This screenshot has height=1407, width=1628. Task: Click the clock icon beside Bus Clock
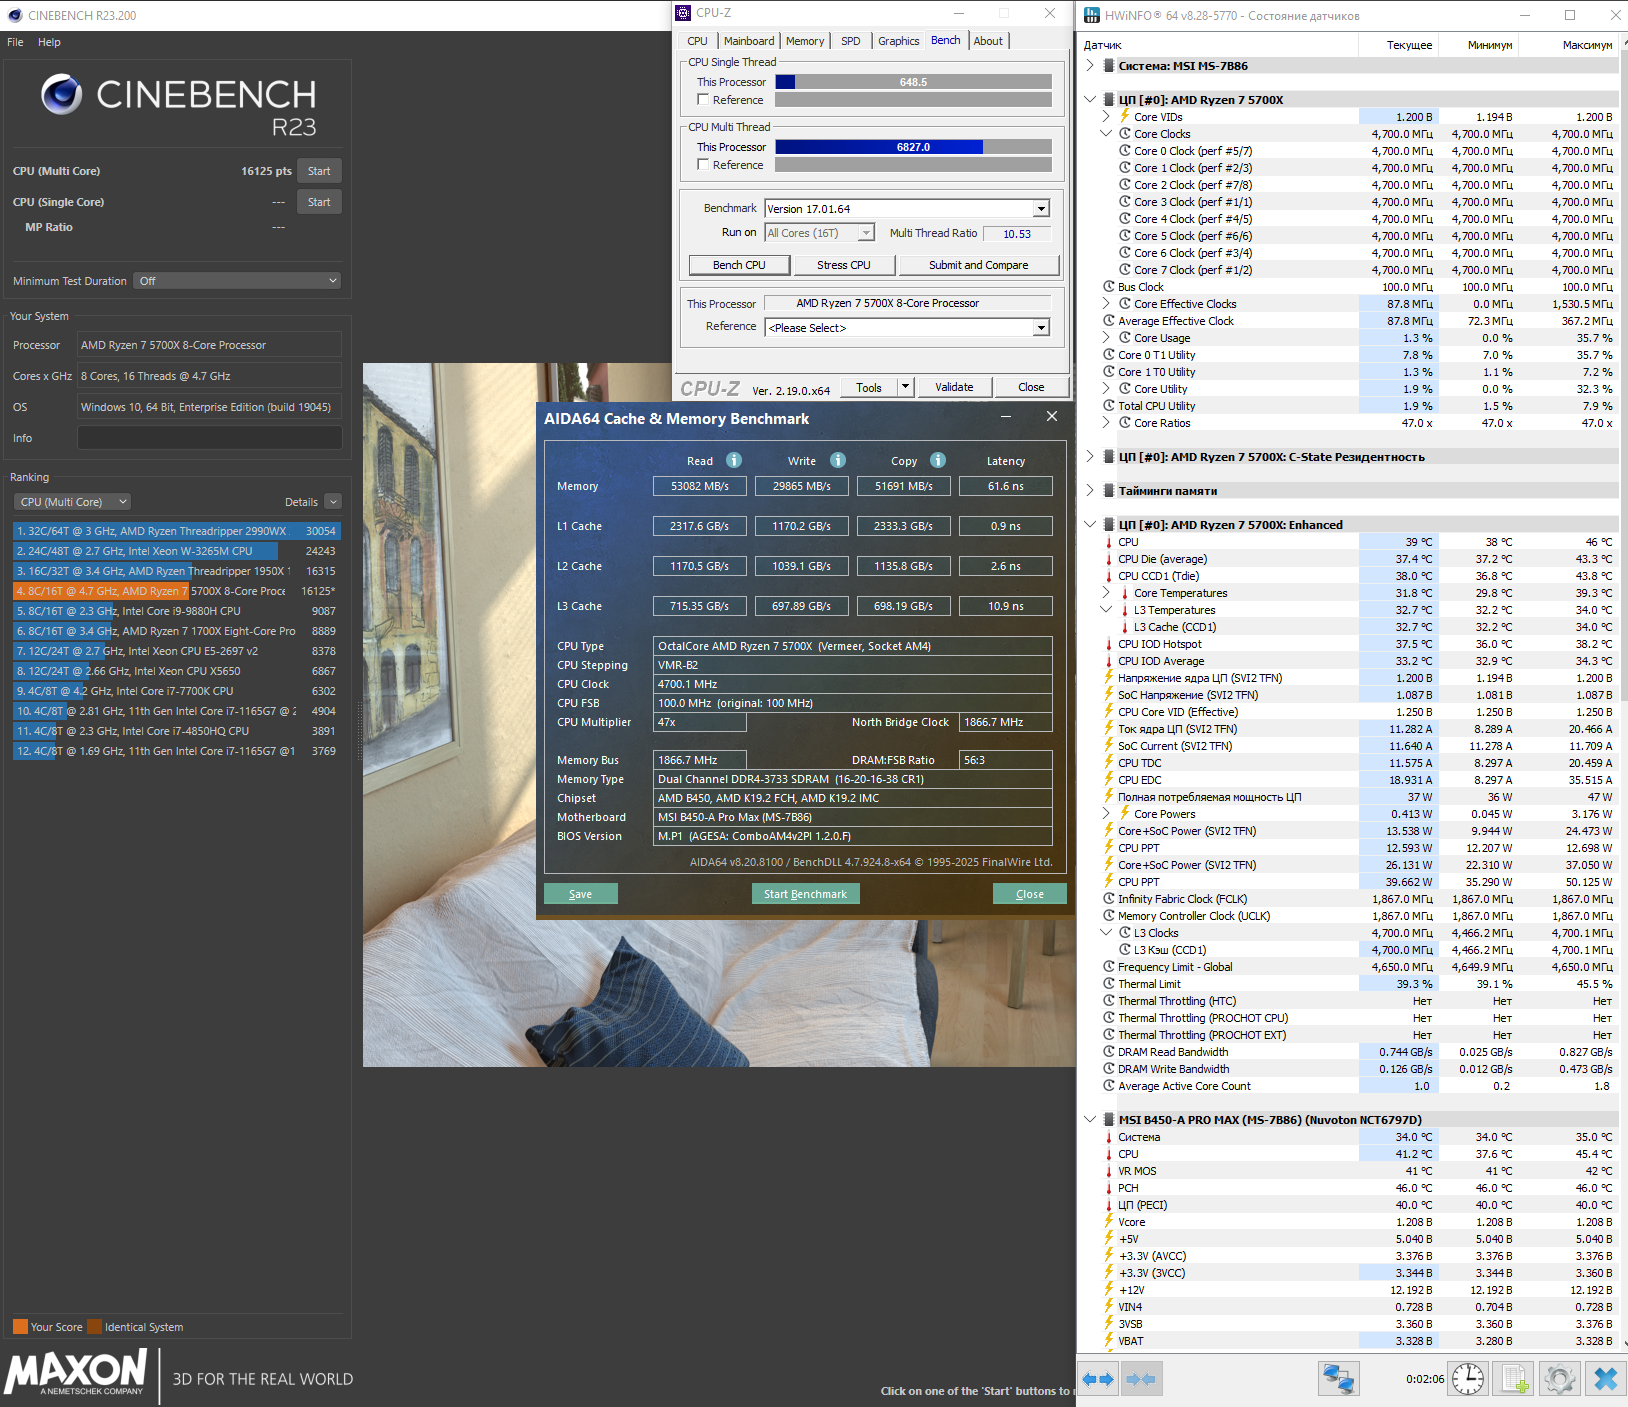click(1109, 287)
